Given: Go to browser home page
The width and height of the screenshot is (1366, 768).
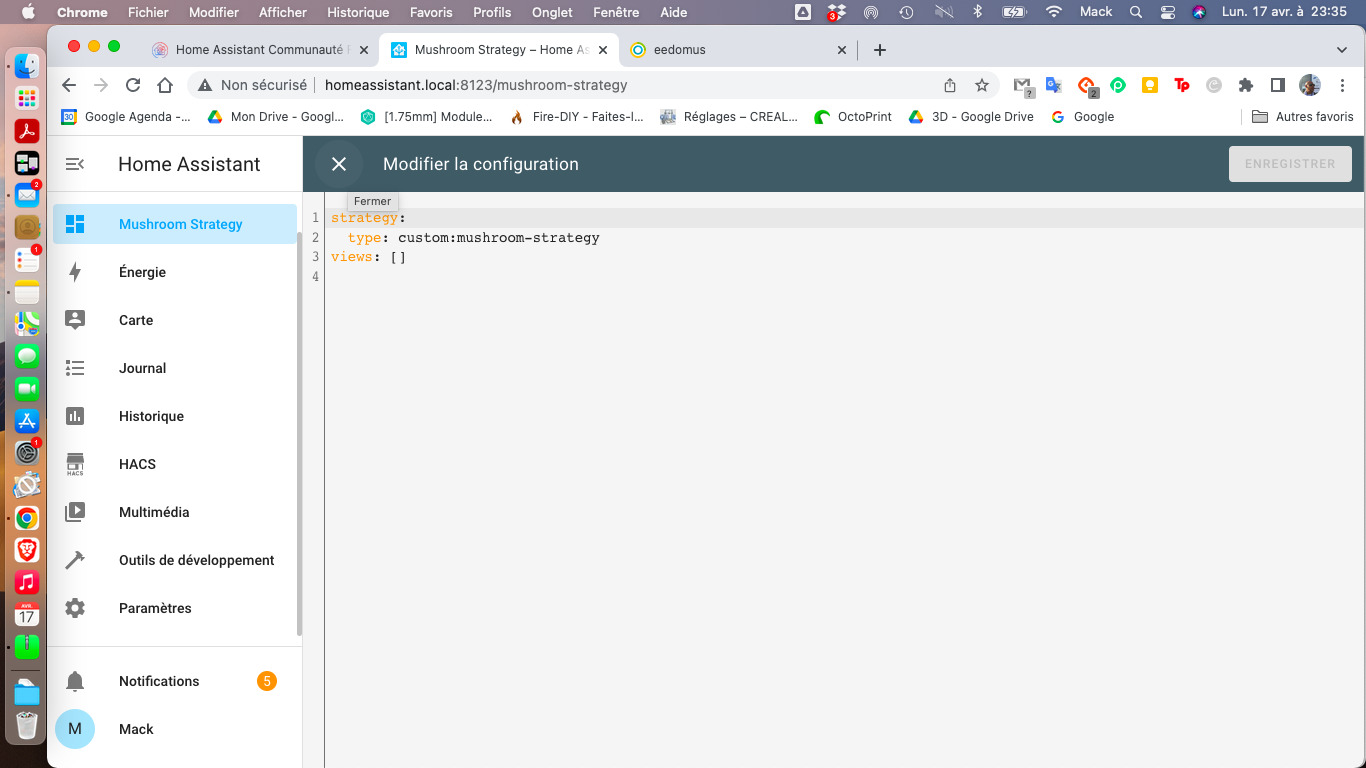Looking at the screenshot, I should [166, 85].
